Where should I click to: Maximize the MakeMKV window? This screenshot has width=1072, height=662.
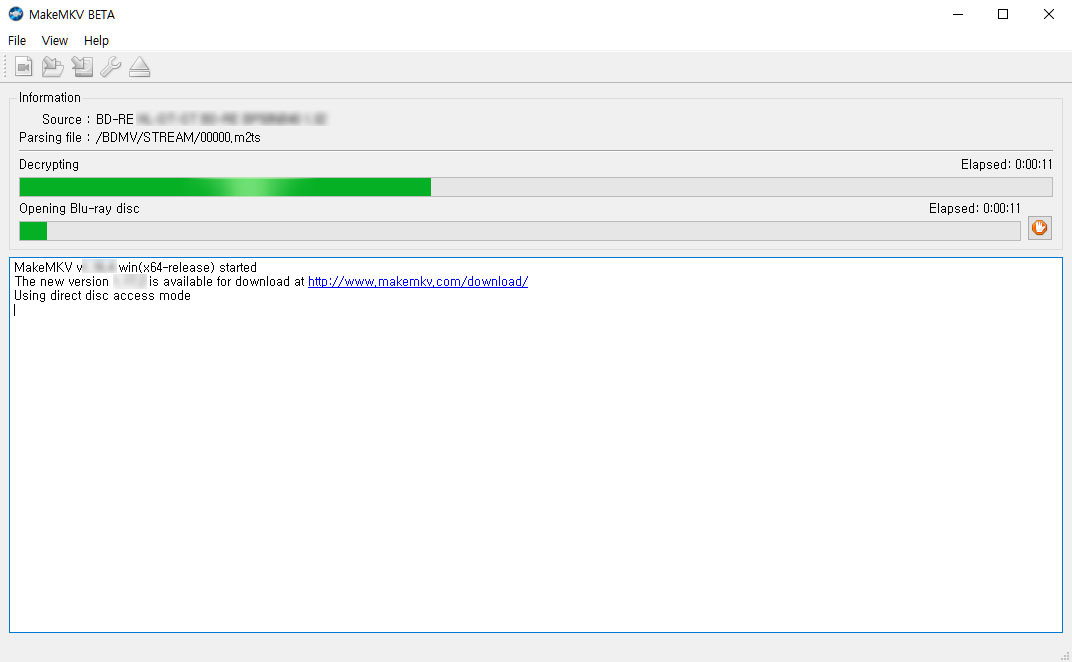tap(1003, 14)
